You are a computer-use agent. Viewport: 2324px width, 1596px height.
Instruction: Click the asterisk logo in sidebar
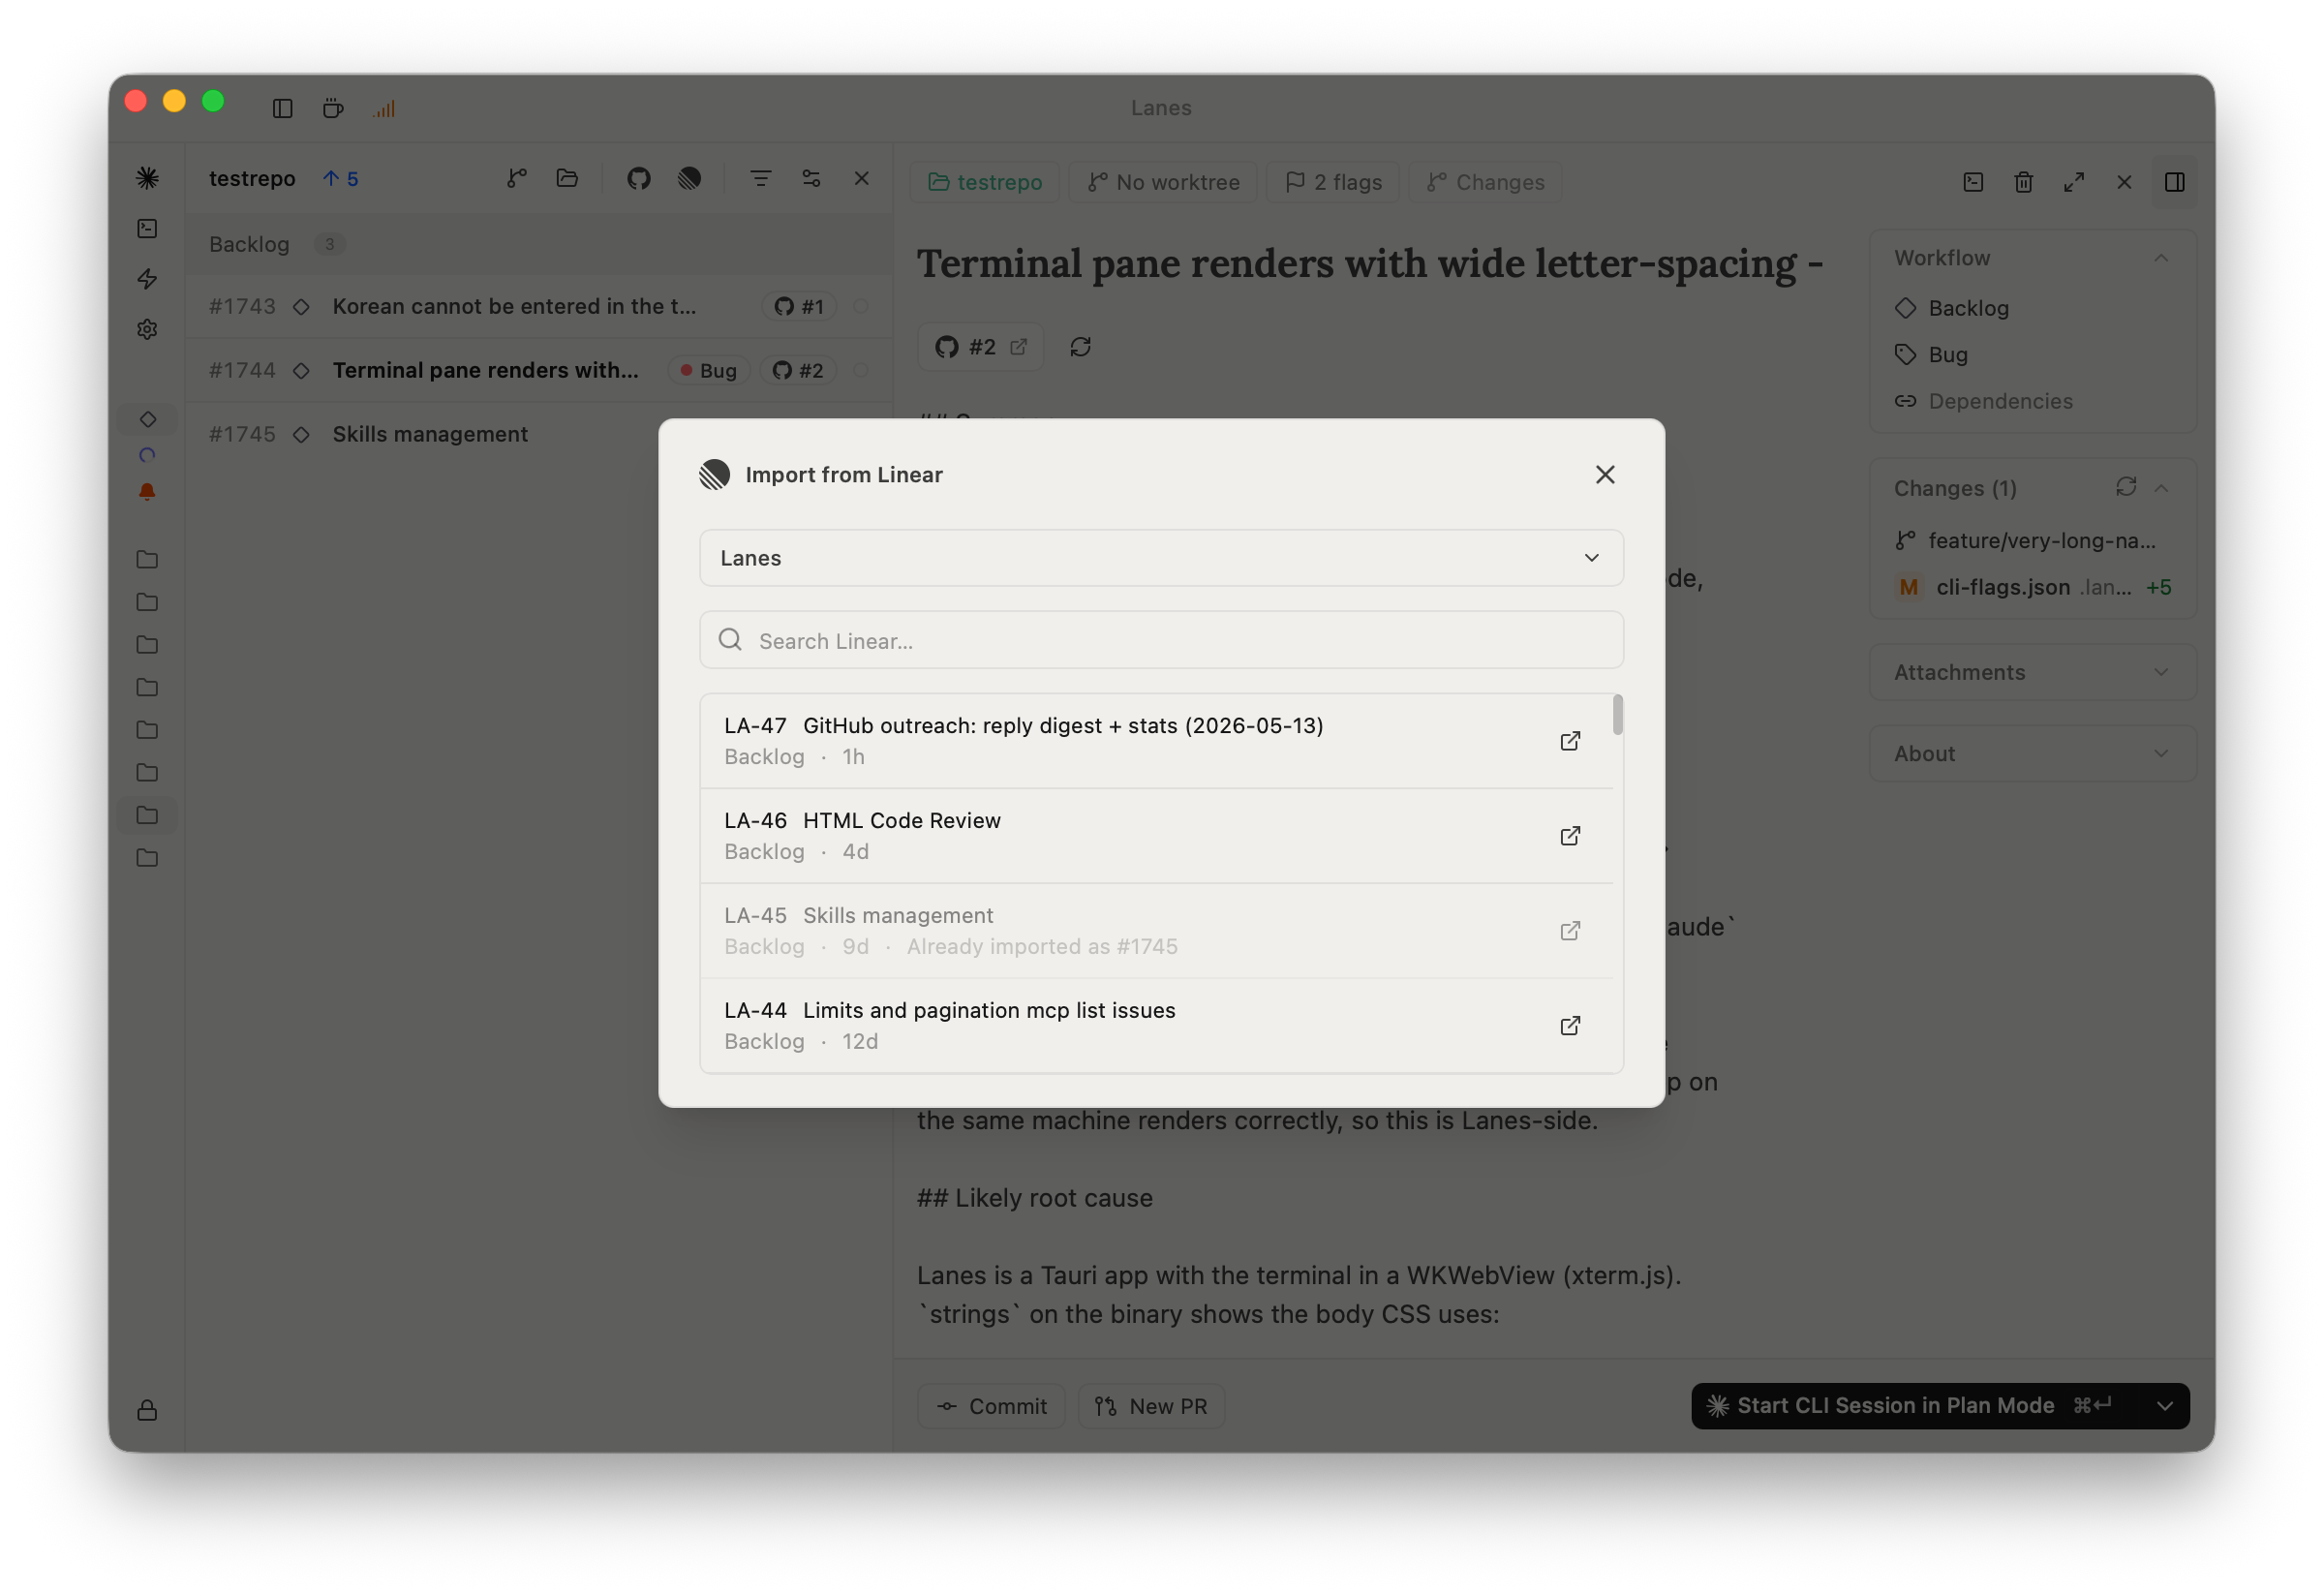(147, 178)
